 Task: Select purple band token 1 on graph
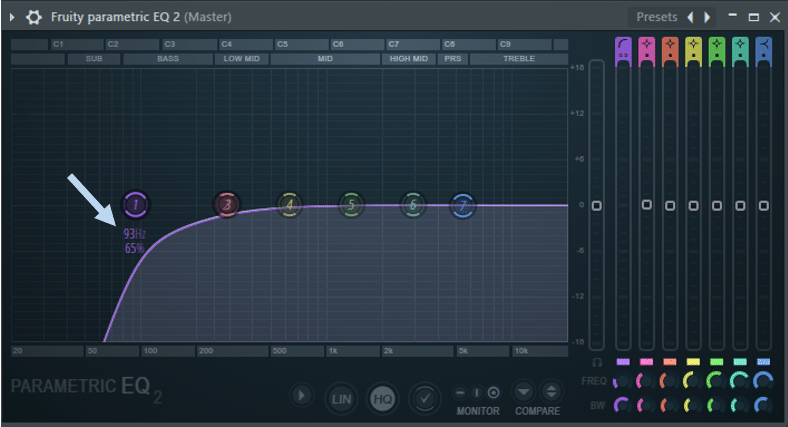[x=135, y=204]
